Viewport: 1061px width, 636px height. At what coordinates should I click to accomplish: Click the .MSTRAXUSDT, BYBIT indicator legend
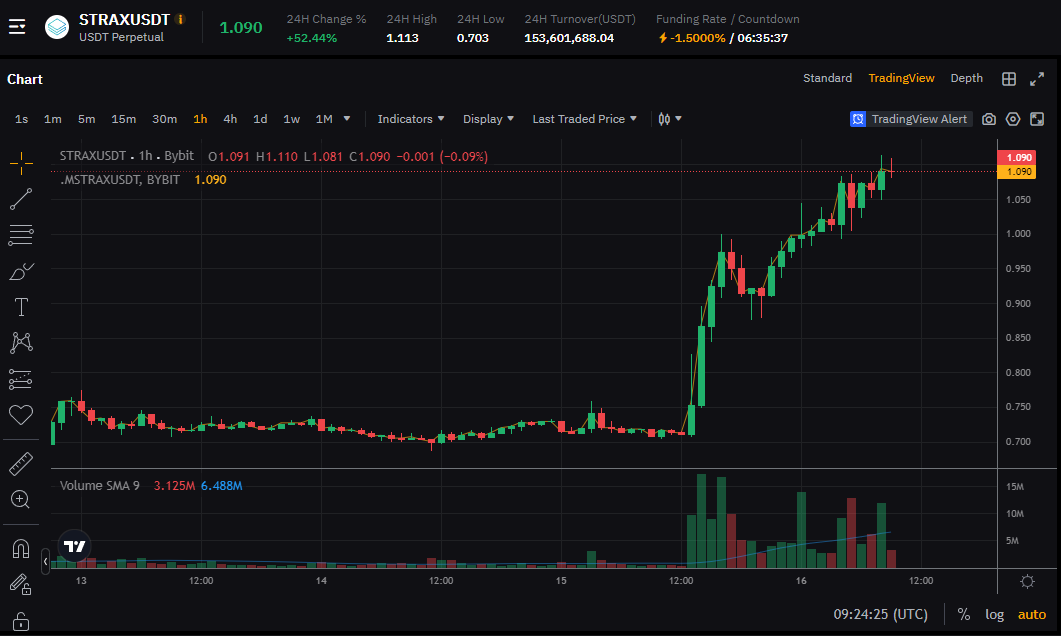[x=120, y=179]
